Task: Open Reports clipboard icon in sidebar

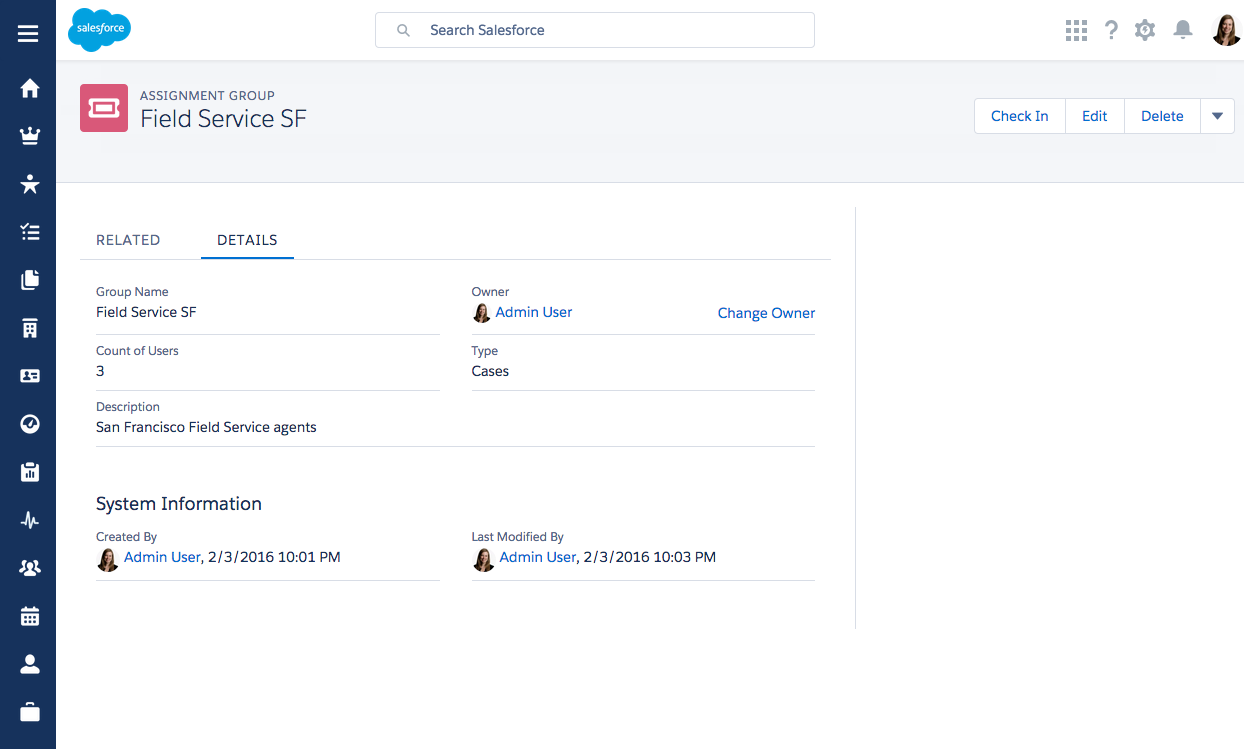Action: [x=29, y=472]
